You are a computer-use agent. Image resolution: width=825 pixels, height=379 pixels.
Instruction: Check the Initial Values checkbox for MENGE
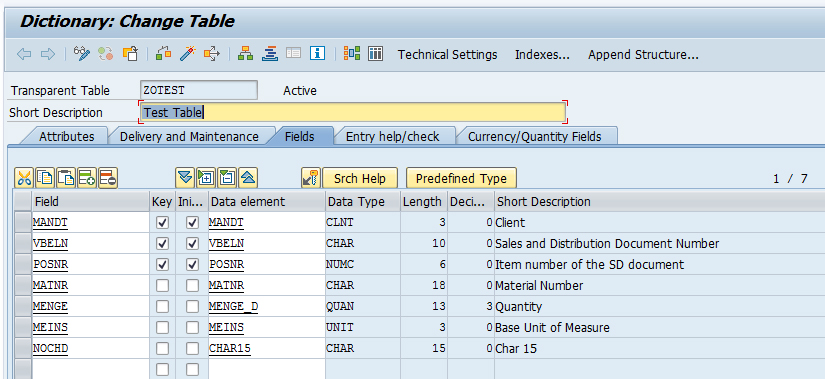point(193,306)
